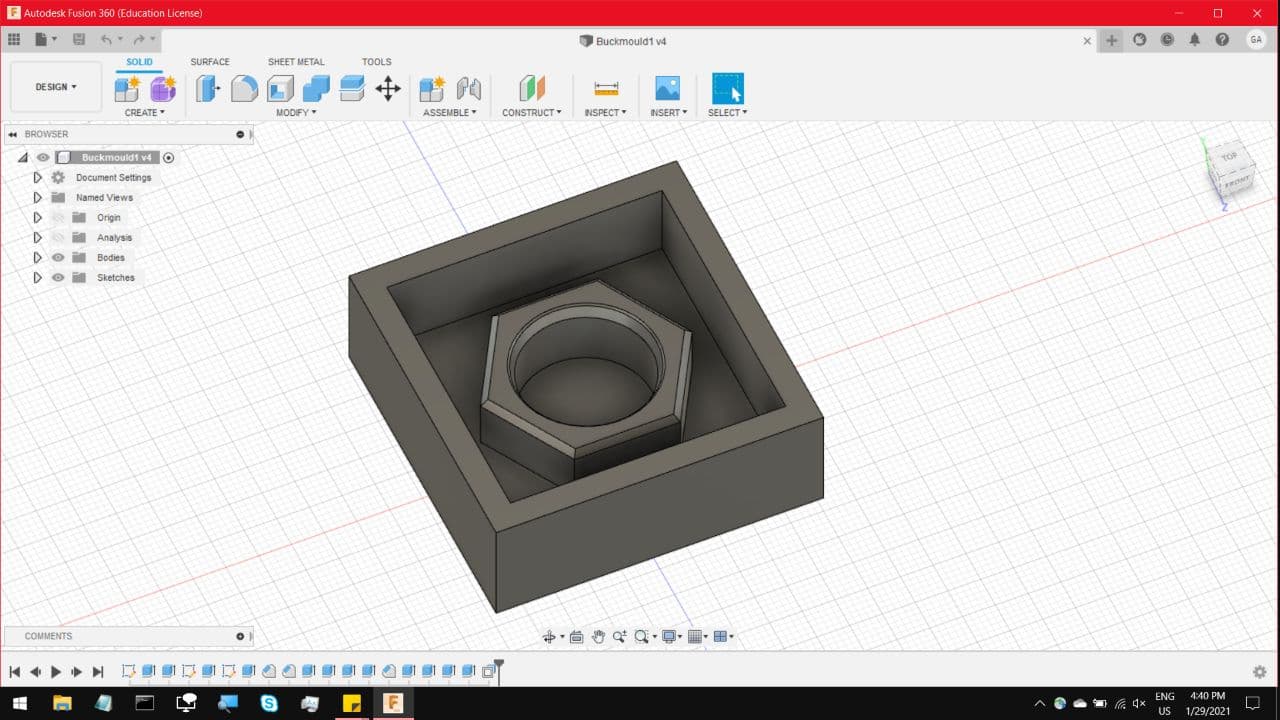
Task: Open the notifications bell
Action: (1194, 40)
